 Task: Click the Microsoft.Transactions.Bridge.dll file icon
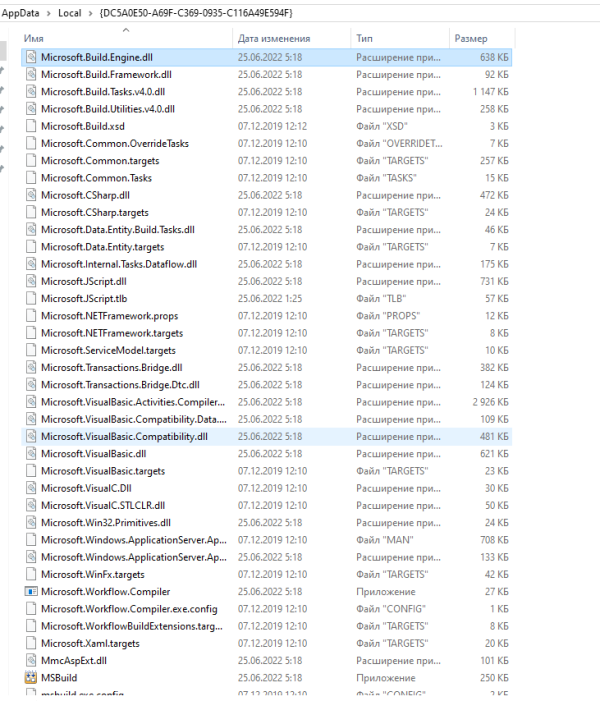click(x=31, y=367)
